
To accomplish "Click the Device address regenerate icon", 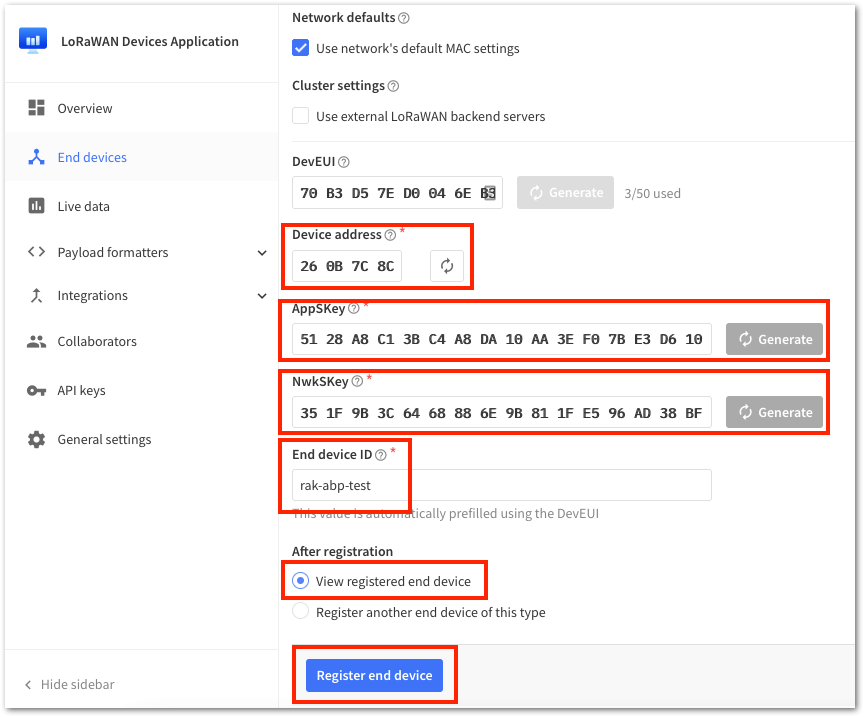I will (x=446, y=266).
